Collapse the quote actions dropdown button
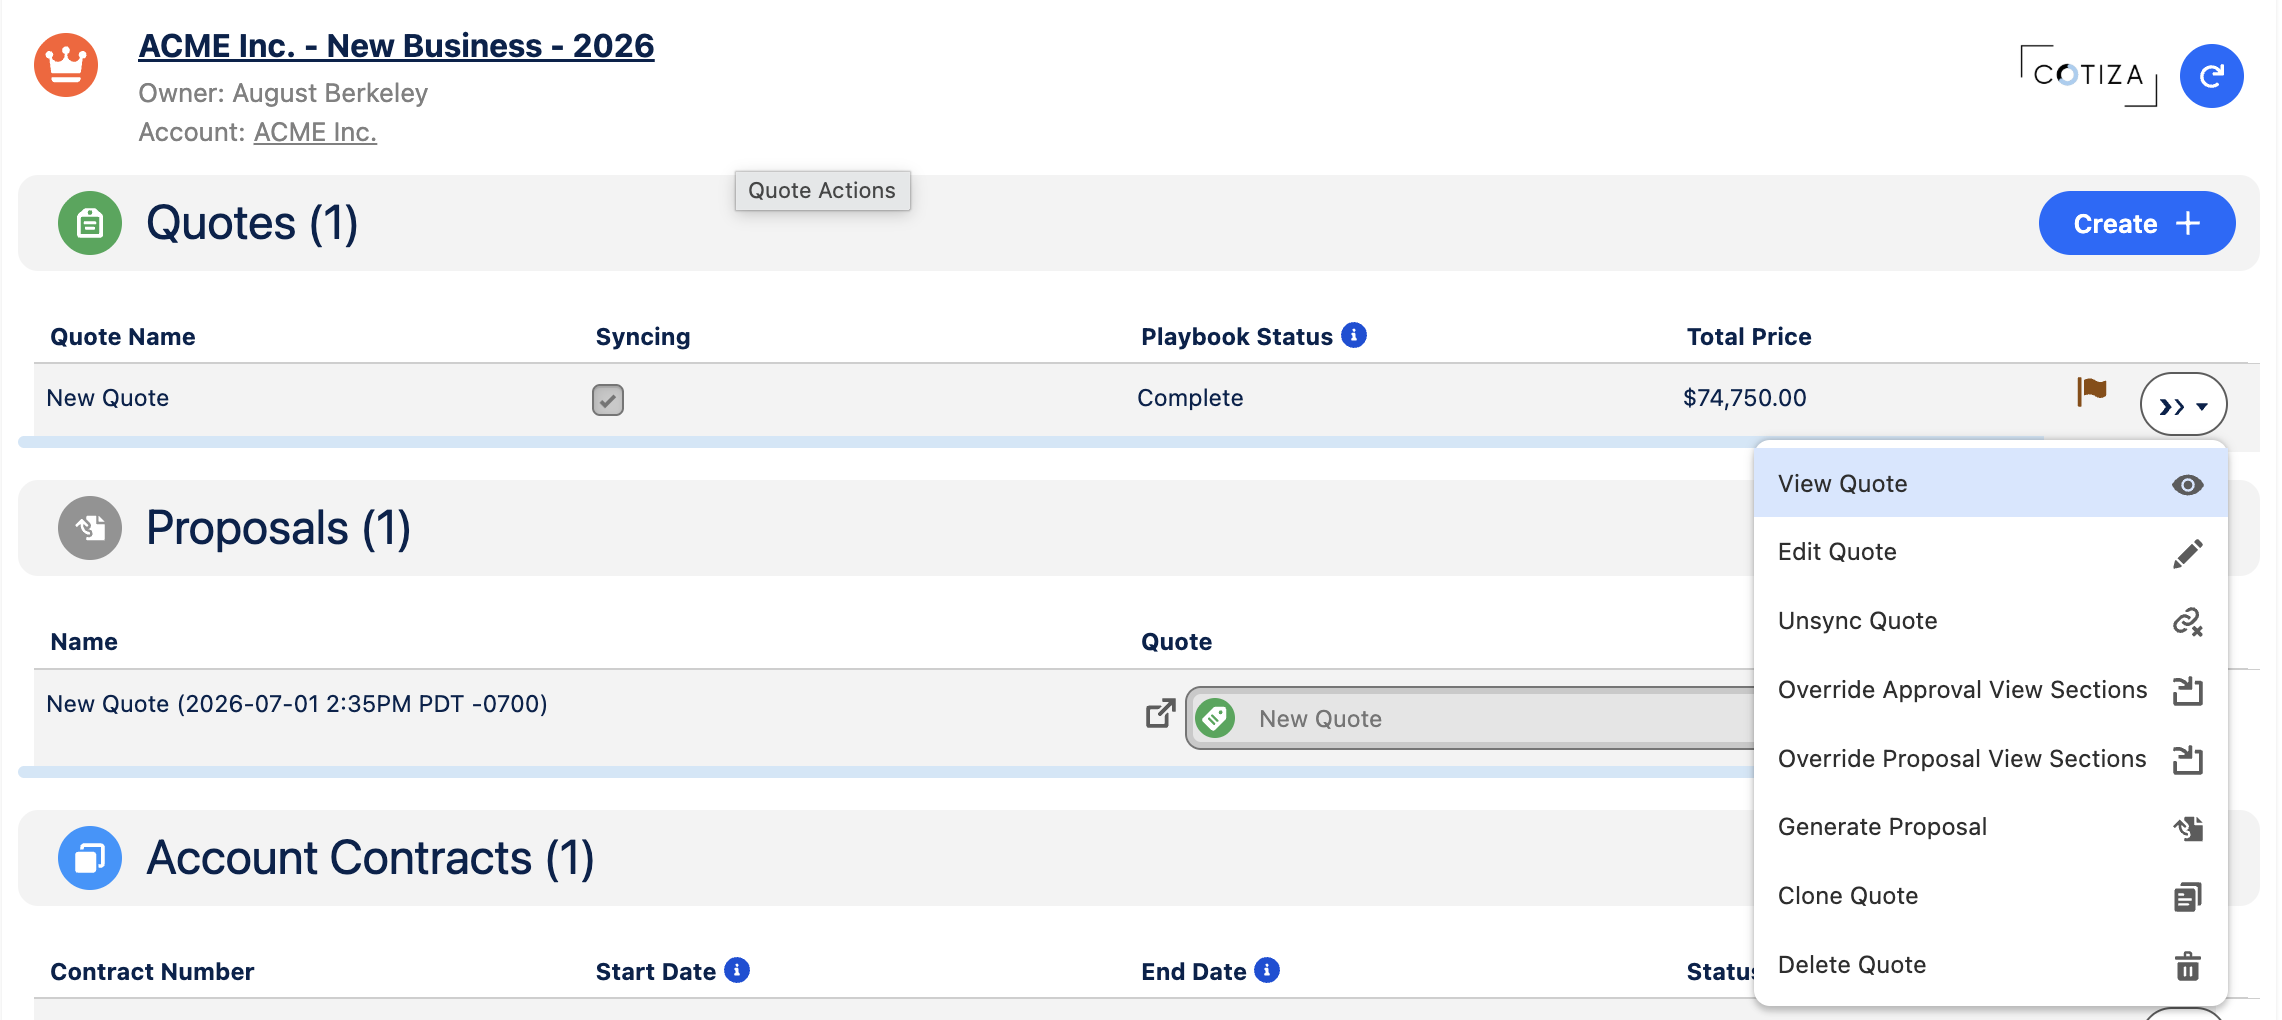This screenshot has height=1020, width=2282. coord(2183,404)
